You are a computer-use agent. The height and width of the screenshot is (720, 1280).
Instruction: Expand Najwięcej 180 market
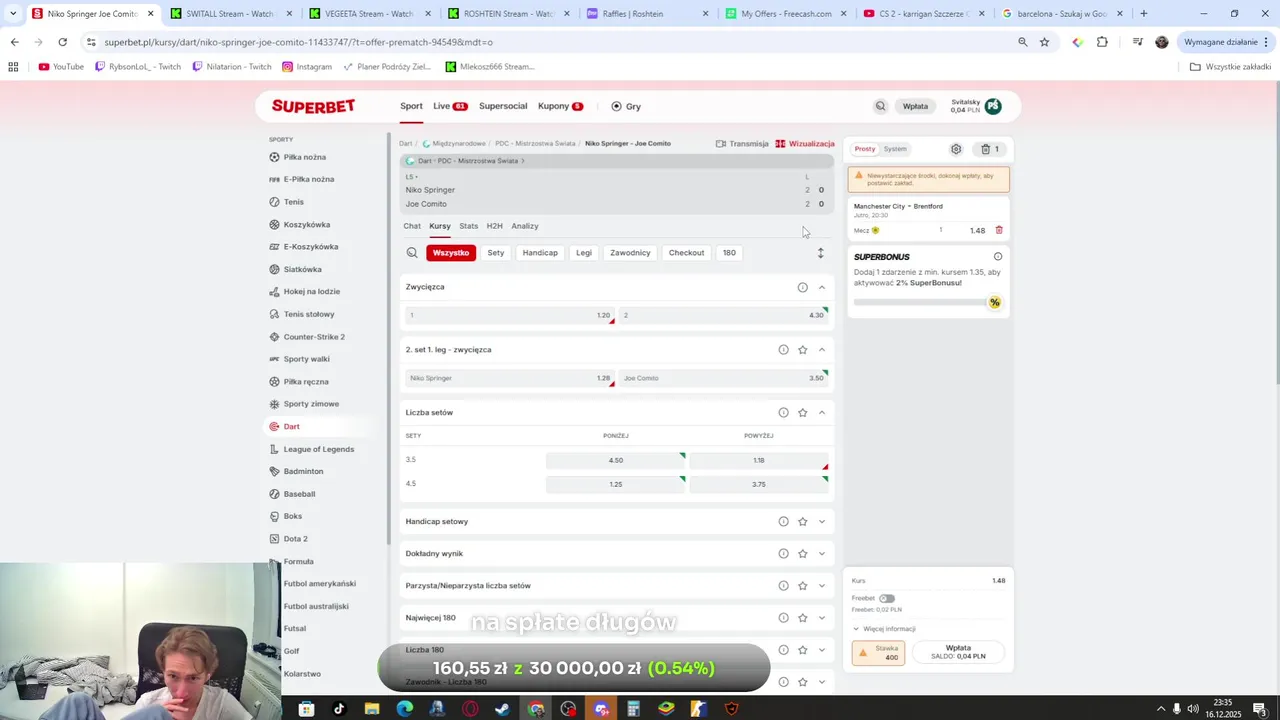coord(822,618)
